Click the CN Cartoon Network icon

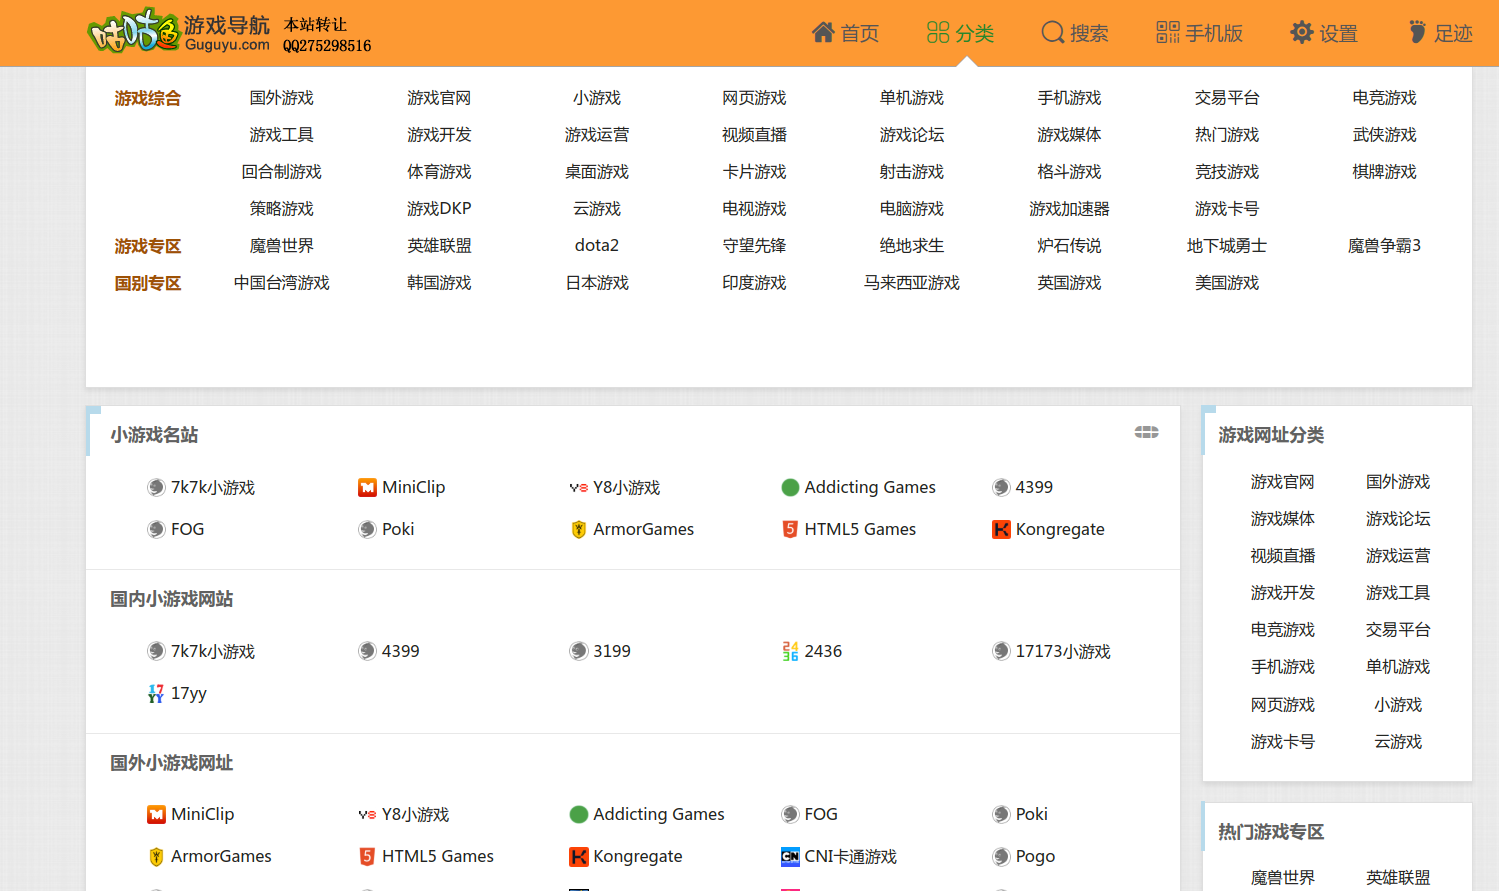(790, 857)
